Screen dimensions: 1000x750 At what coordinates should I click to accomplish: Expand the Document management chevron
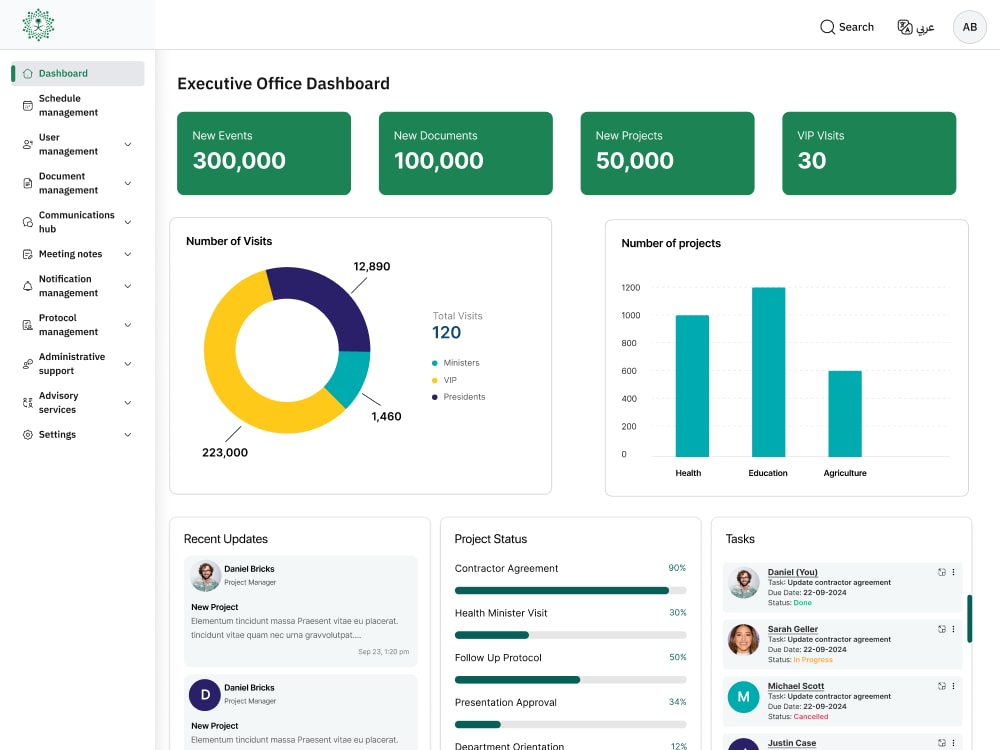pos(128,184)
